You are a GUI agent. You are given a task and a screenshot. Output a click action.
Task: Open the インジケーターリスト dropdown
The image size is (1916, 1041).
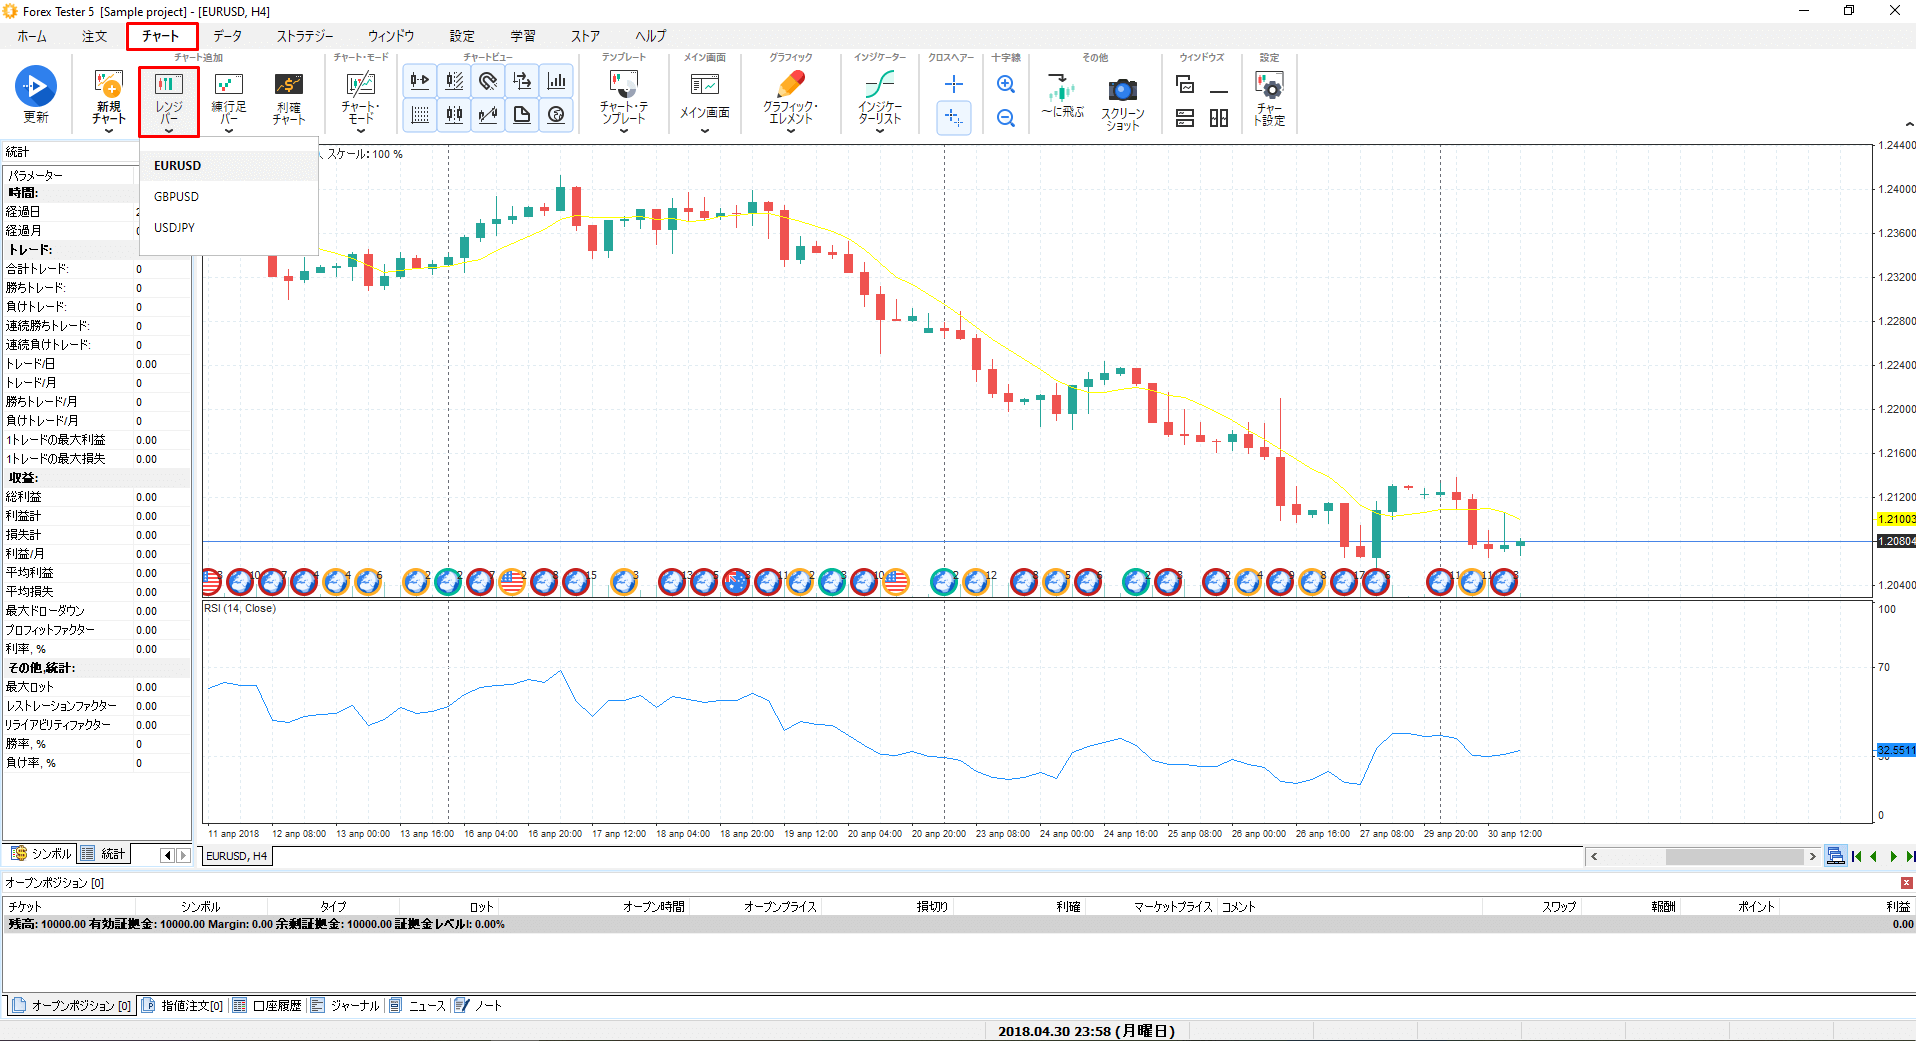click(x=880, y=130)
